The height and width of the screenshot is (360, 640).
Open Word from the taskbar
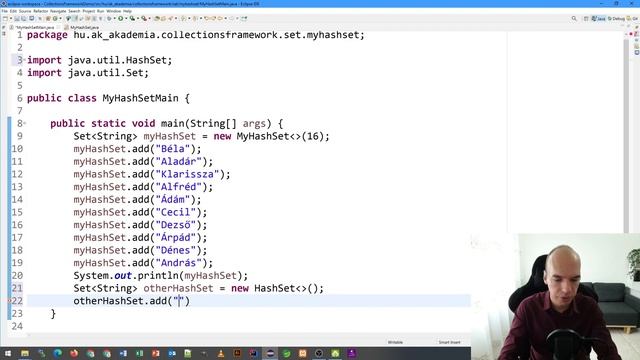tap(123, 353)
